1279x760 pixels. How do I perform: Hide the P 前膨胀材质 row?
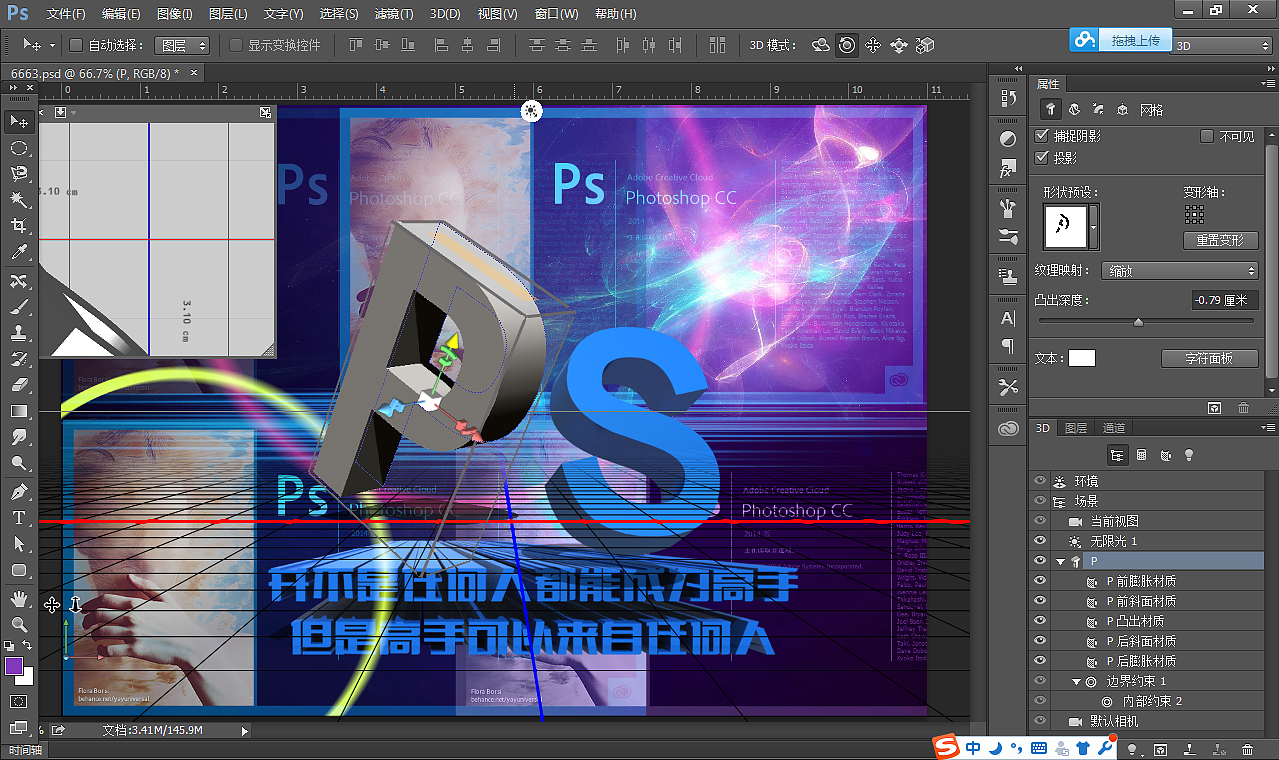tap(1039, 581)
